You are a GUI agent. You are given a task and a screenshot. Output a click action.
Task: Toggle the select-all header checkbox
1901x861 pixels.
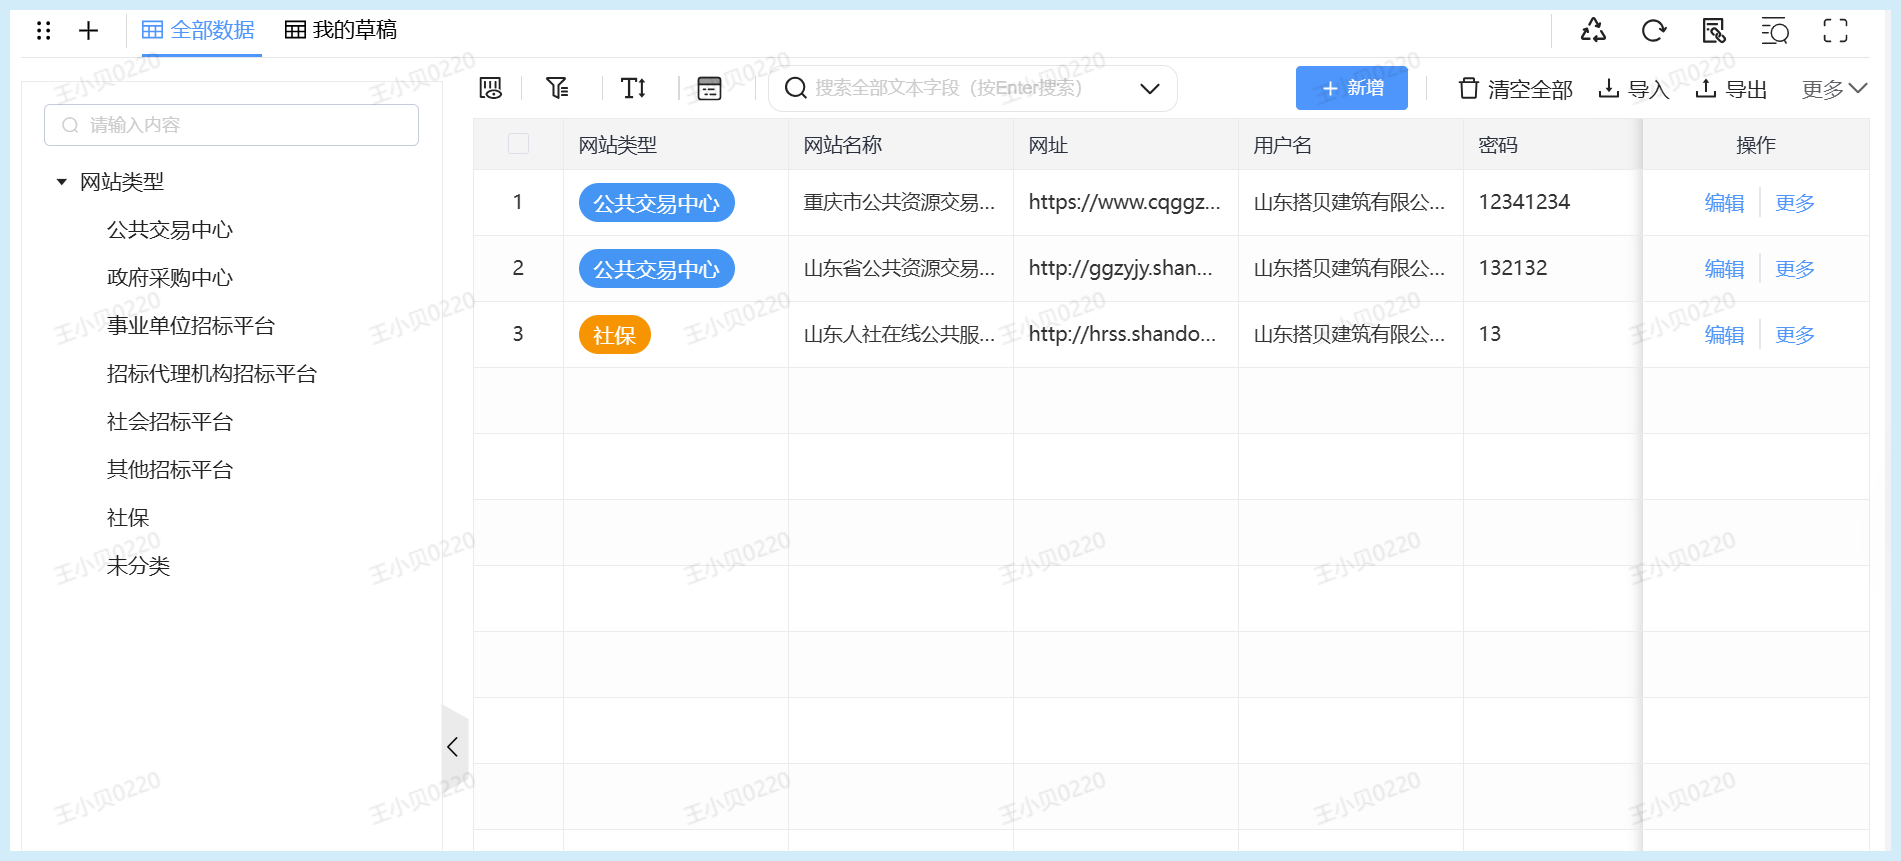click(x=518, y=144)
